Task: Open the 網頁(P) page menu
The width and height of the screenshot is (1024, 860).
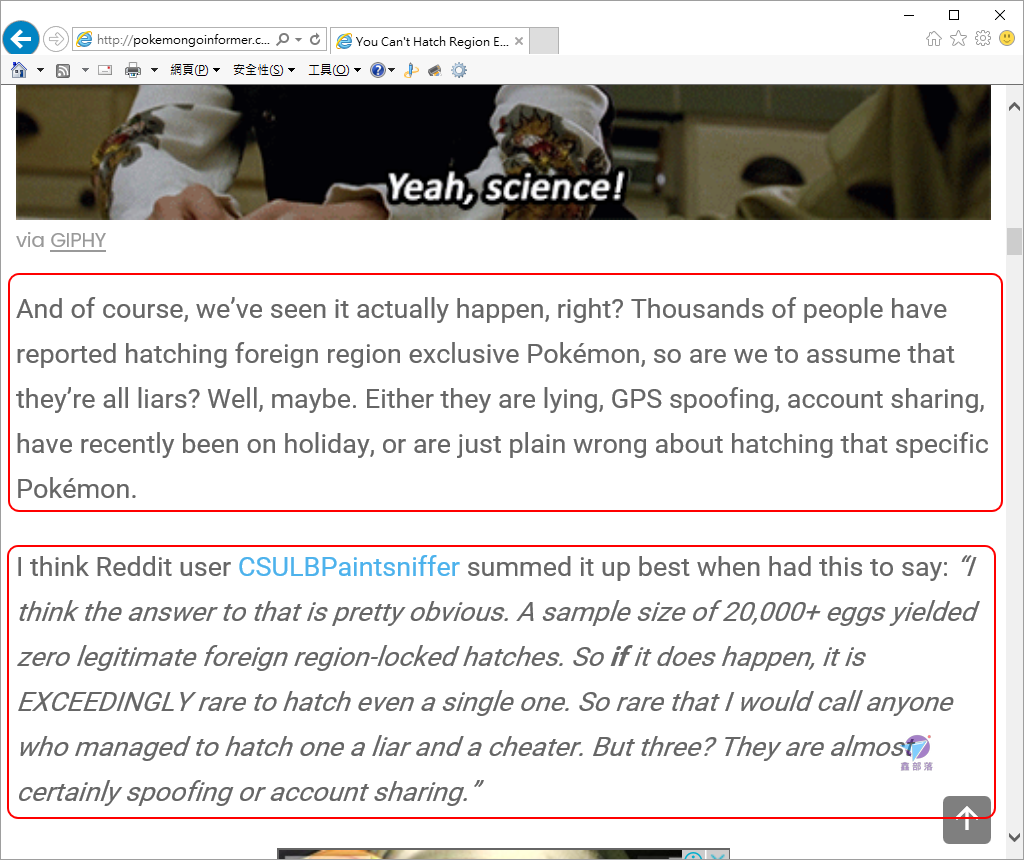Action: (195, 70)
